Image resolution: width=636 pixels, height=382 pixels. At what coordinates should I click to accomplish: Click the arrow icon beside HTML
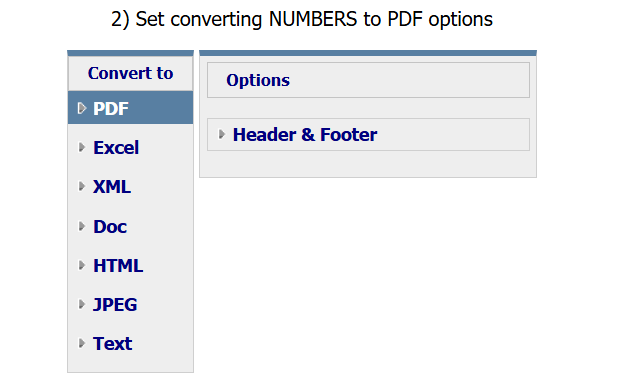point(82,265)
